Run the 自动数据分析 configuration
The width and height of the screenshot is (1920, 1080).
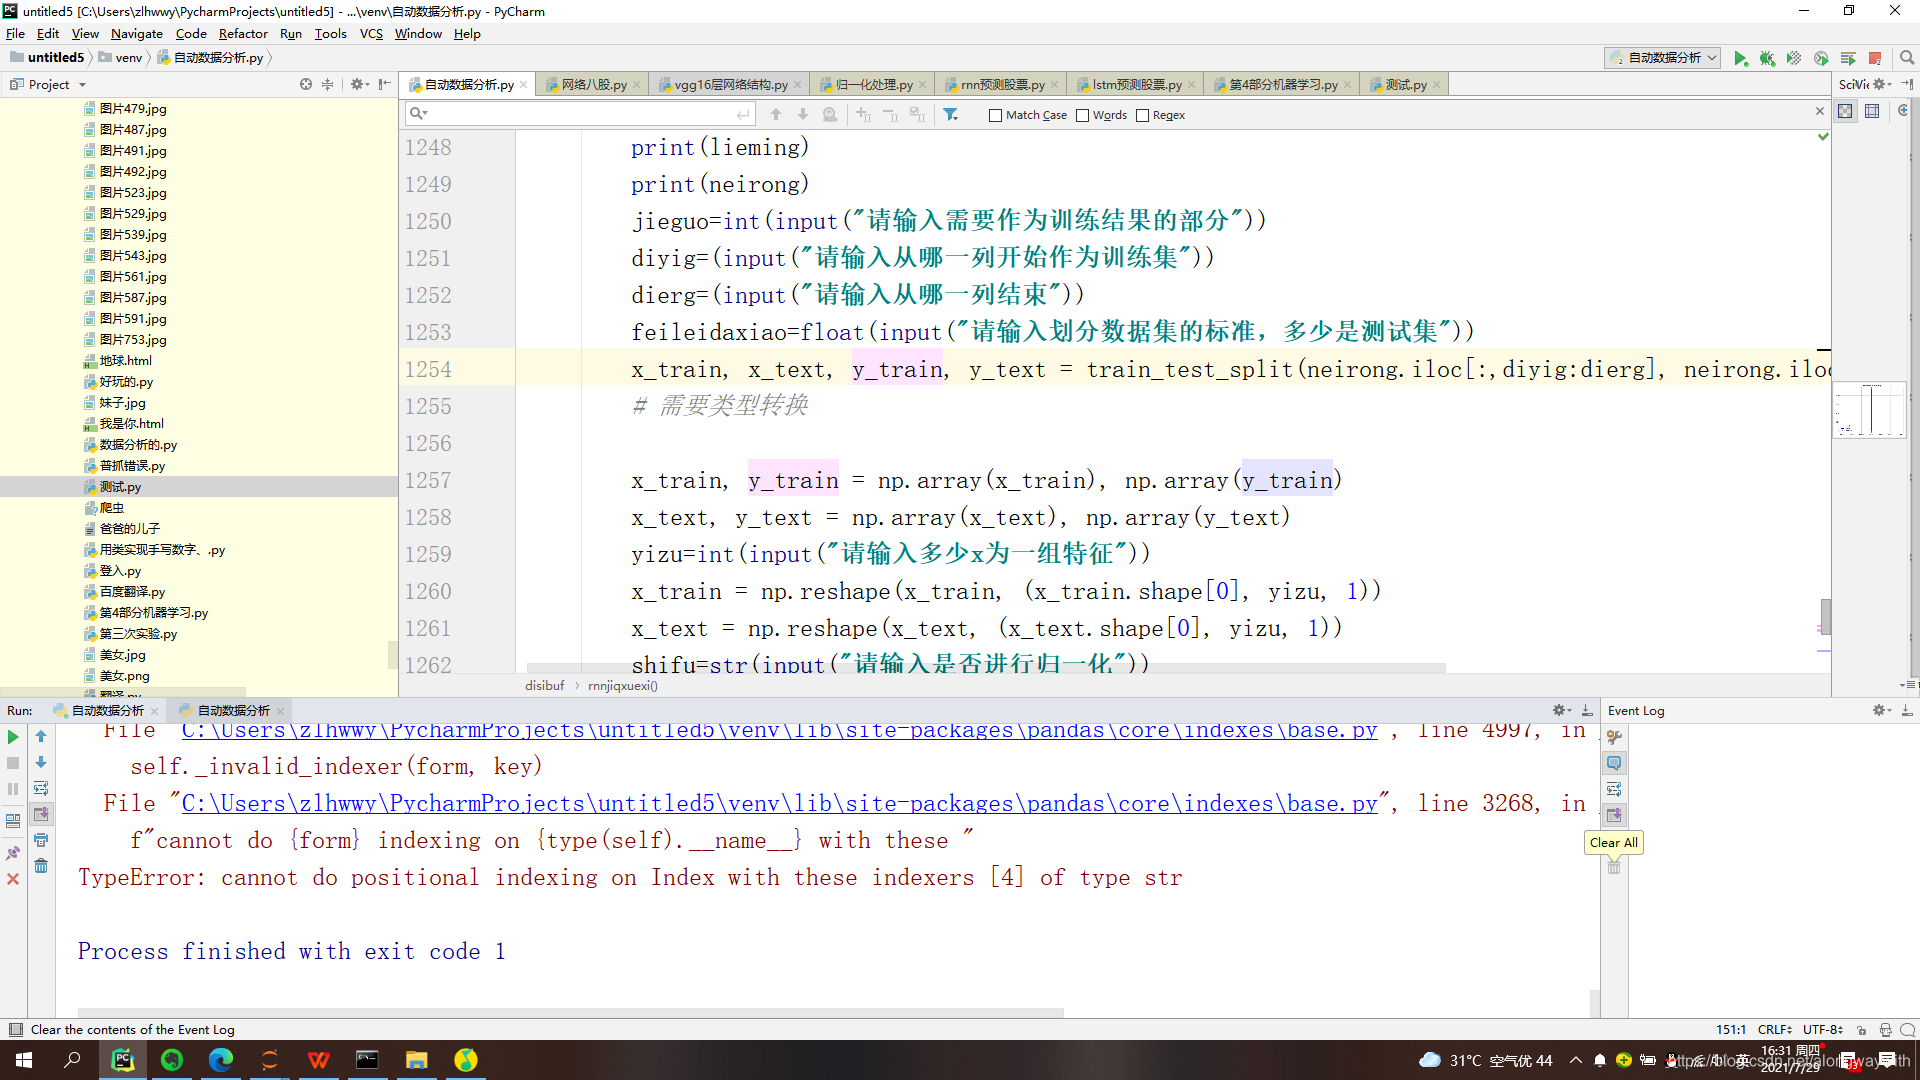coord(1740,58)
